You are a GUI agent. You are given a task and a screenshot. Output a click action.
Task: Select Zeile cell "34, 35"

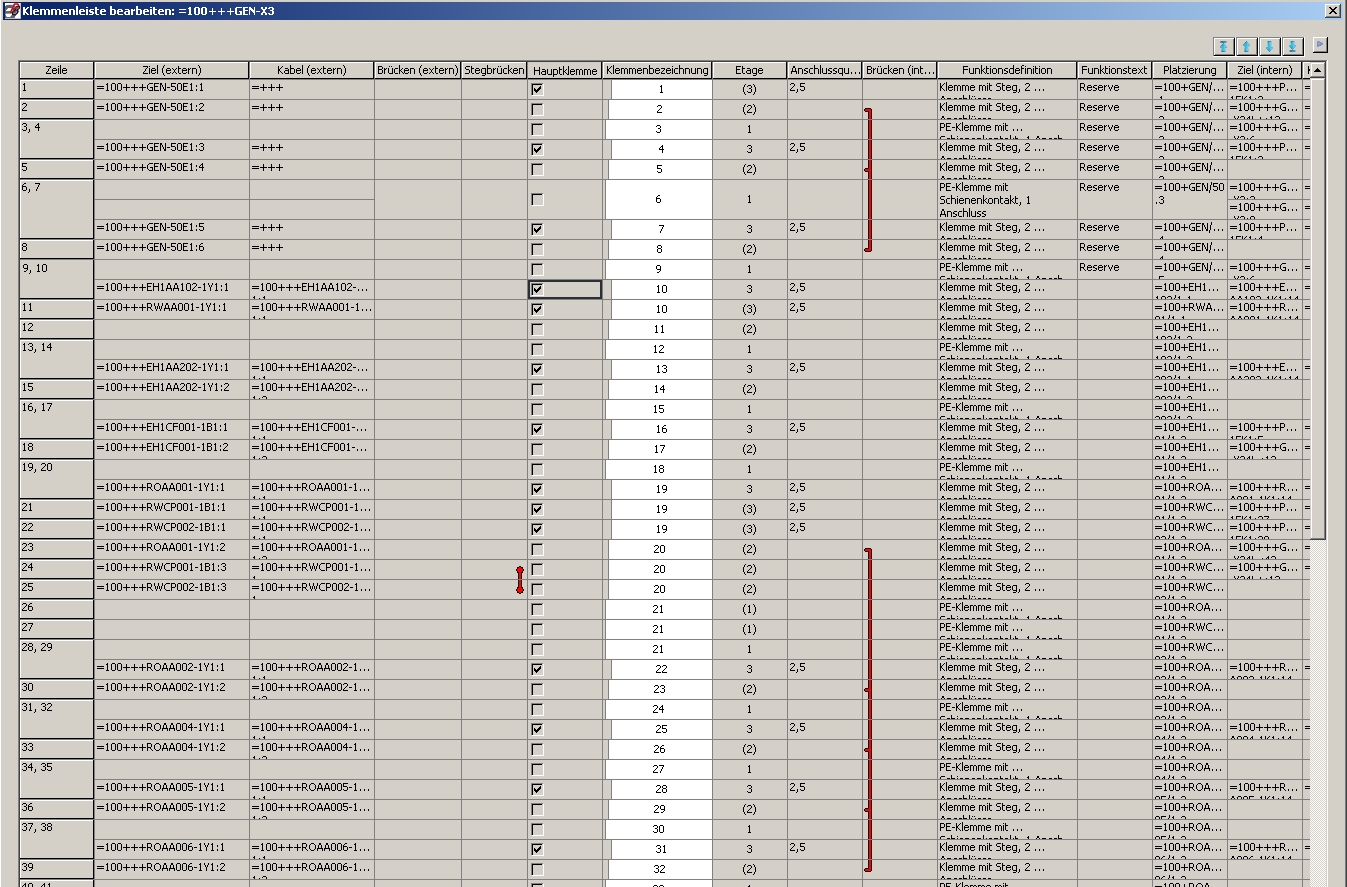pos(56,780)
